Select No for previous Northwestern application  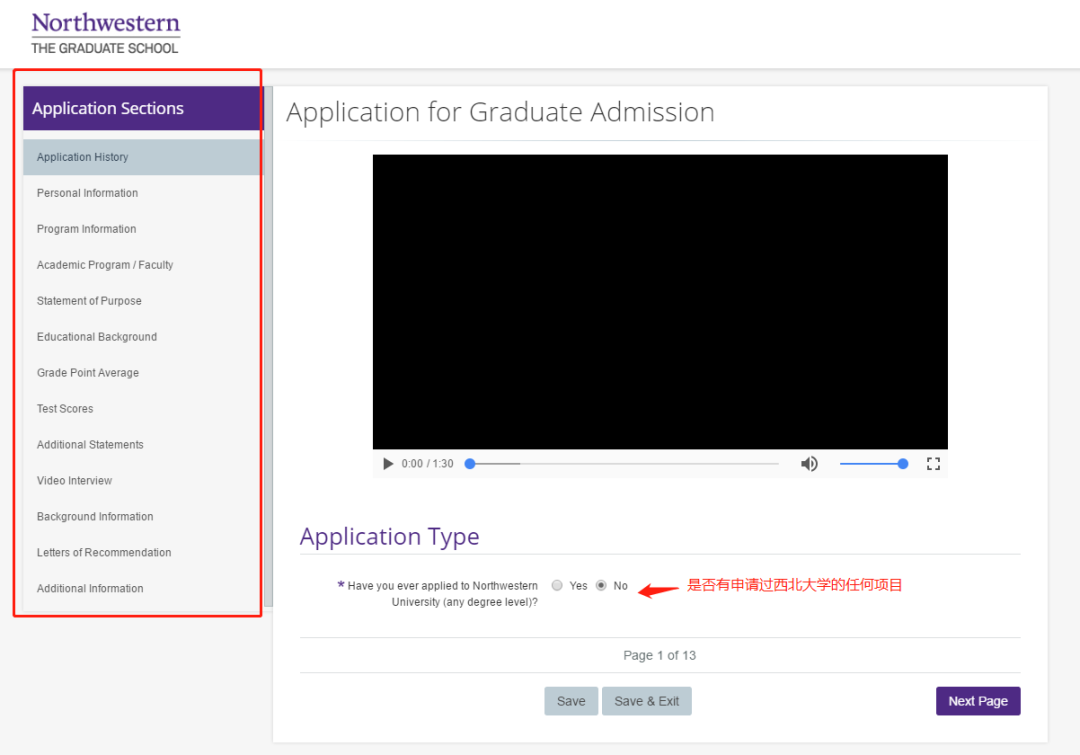point(601,585)
